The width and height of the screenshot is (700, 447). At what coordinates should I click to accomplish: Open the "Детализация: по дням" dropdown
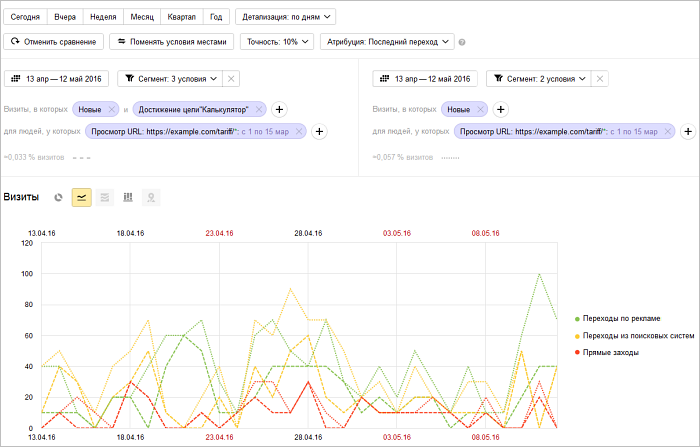[x=285, y=17]
